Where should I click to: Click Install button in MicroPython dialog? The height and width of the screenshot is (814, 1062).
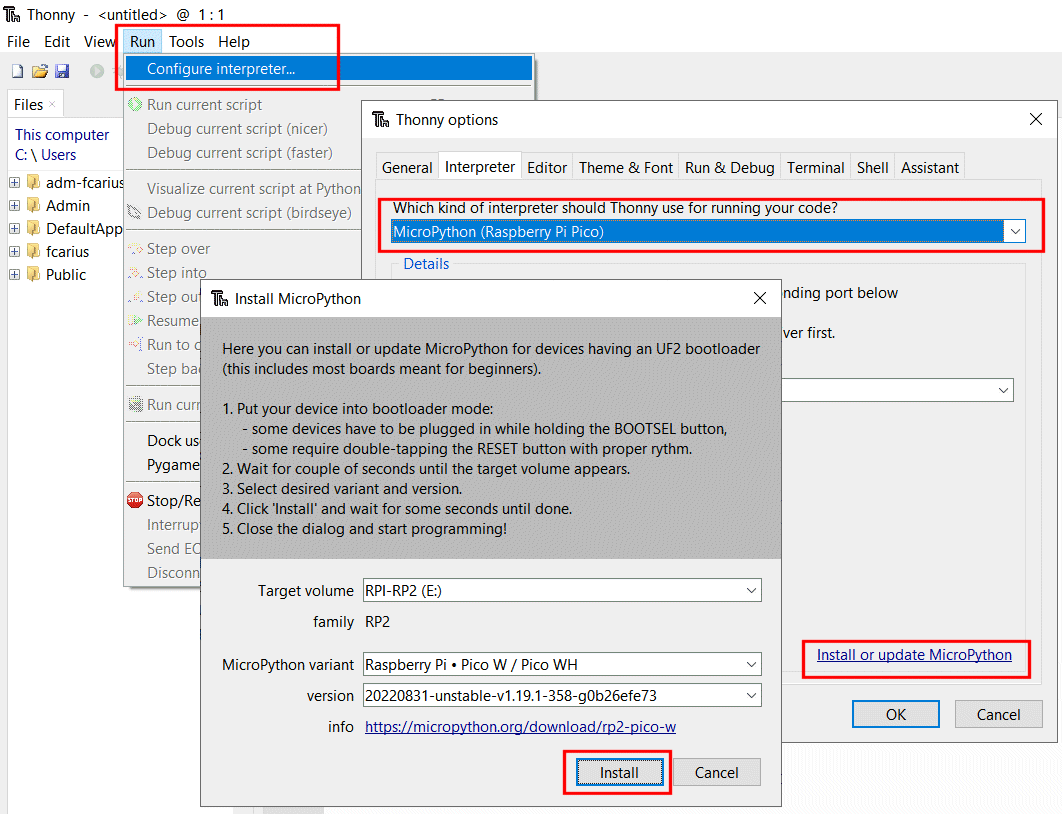(x=619, y=773)
